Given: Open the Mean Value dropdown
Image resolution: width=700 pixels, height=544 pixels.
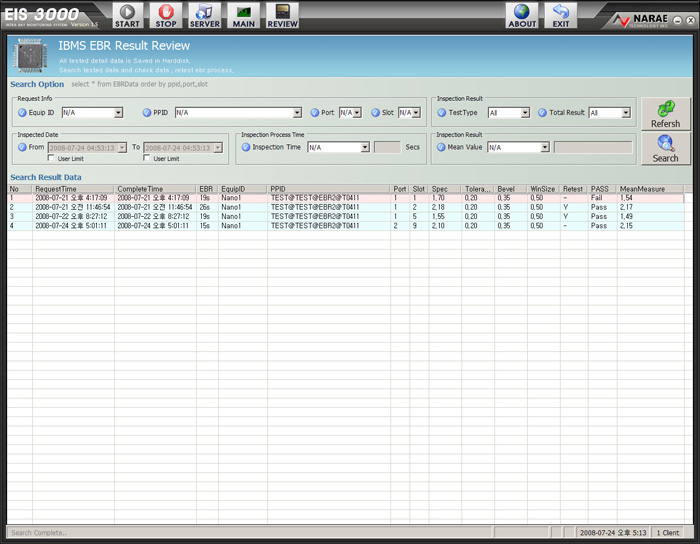Looking at the screenshot, I should point(545,147).
